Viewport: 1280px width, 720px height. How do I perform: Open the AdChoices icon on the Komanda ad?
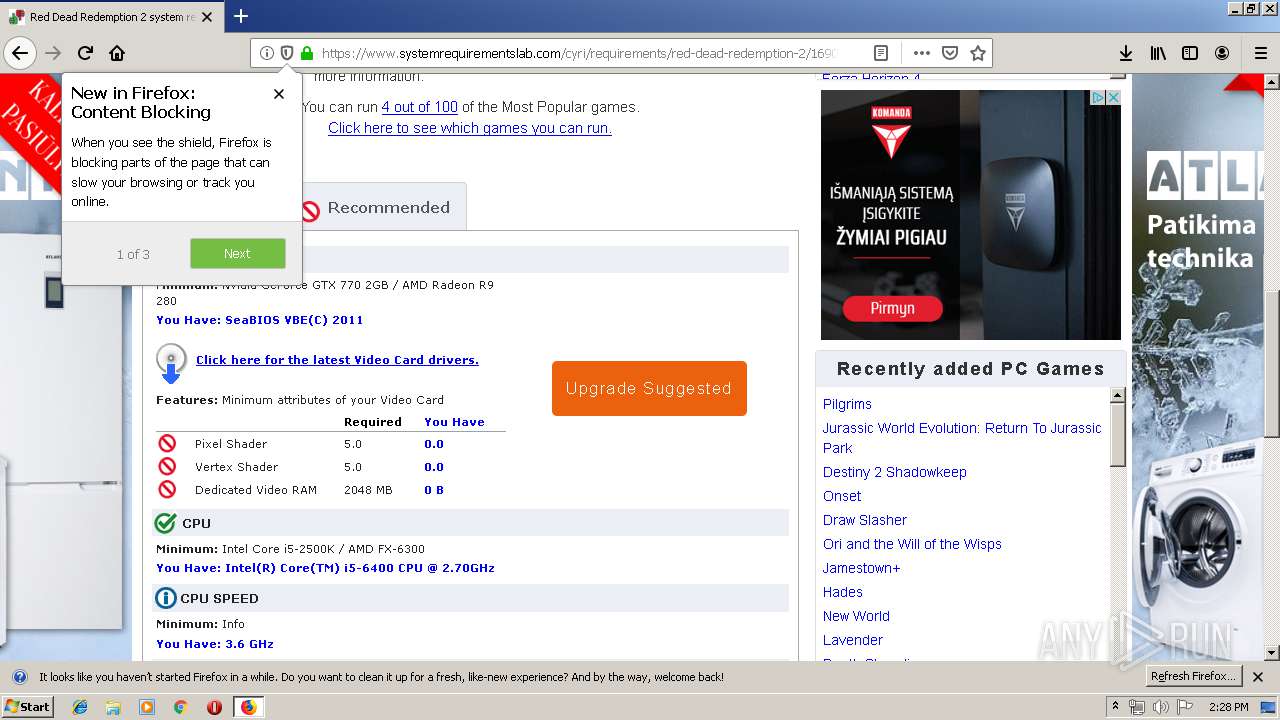pyautogui.click(x=1097, y=98)
